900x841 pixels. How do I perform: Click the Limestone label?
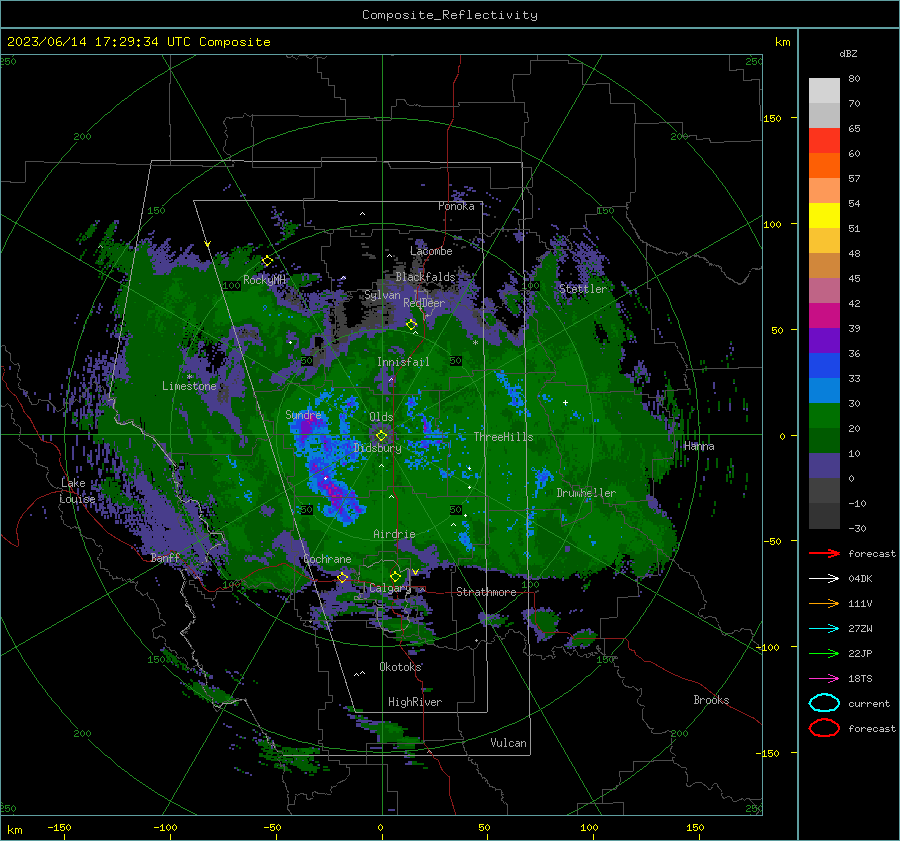tap(189, 386)
